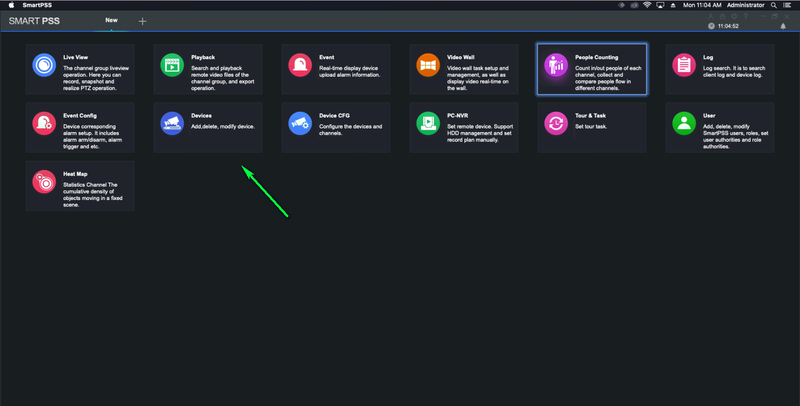Open the user account icon in header
This screenshot has width=800, height=406.
(711, 17)
